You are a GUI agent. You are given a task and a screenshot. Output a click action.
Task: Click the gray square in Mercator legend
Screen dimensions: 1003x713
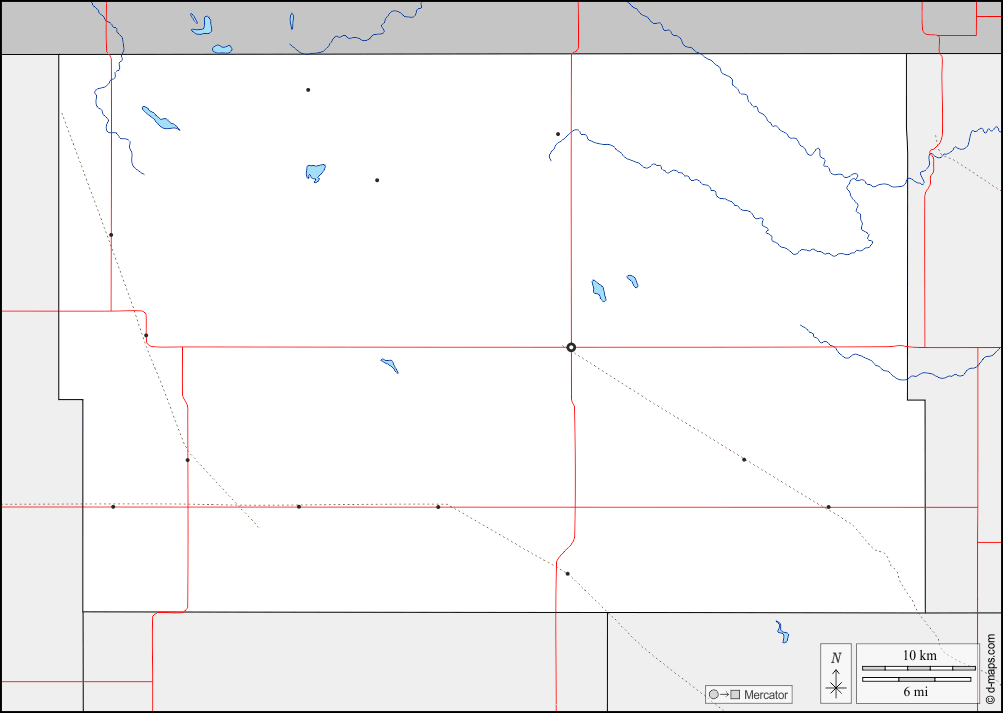click(735, 695)
